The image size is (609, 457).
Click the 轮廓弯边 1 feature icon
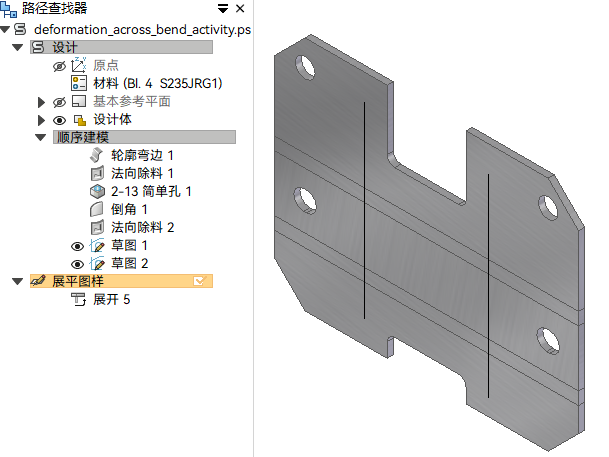click(x=96, y=155)
